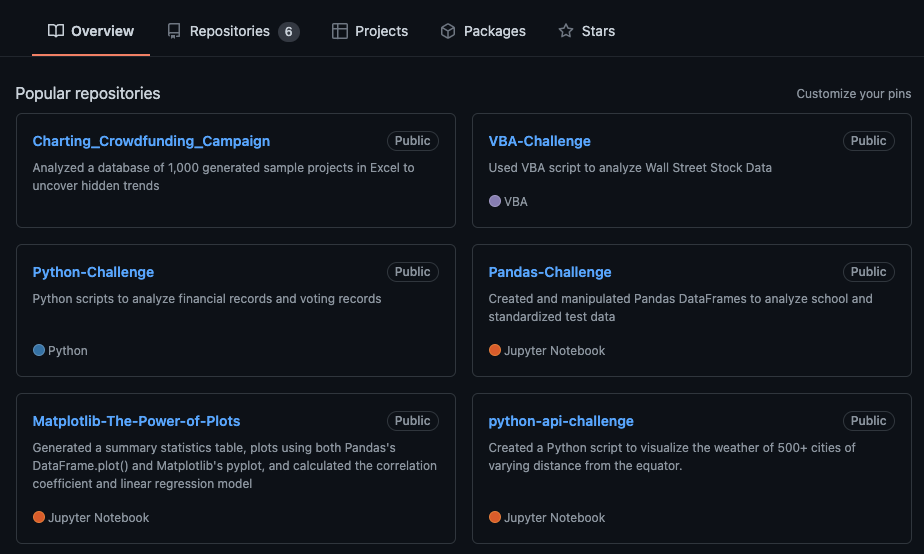This screenshot has height=554, width=924.
Task: Open the Pandas-Challenge repository link
Action: pyautogui.click(x=549, y=272)
